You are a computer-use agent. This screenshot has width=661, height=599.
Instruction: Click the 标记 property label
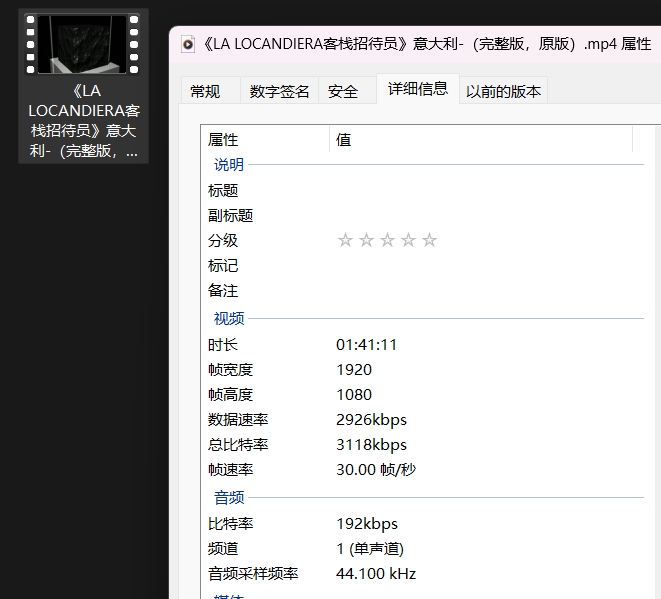(x=223, y=266)
